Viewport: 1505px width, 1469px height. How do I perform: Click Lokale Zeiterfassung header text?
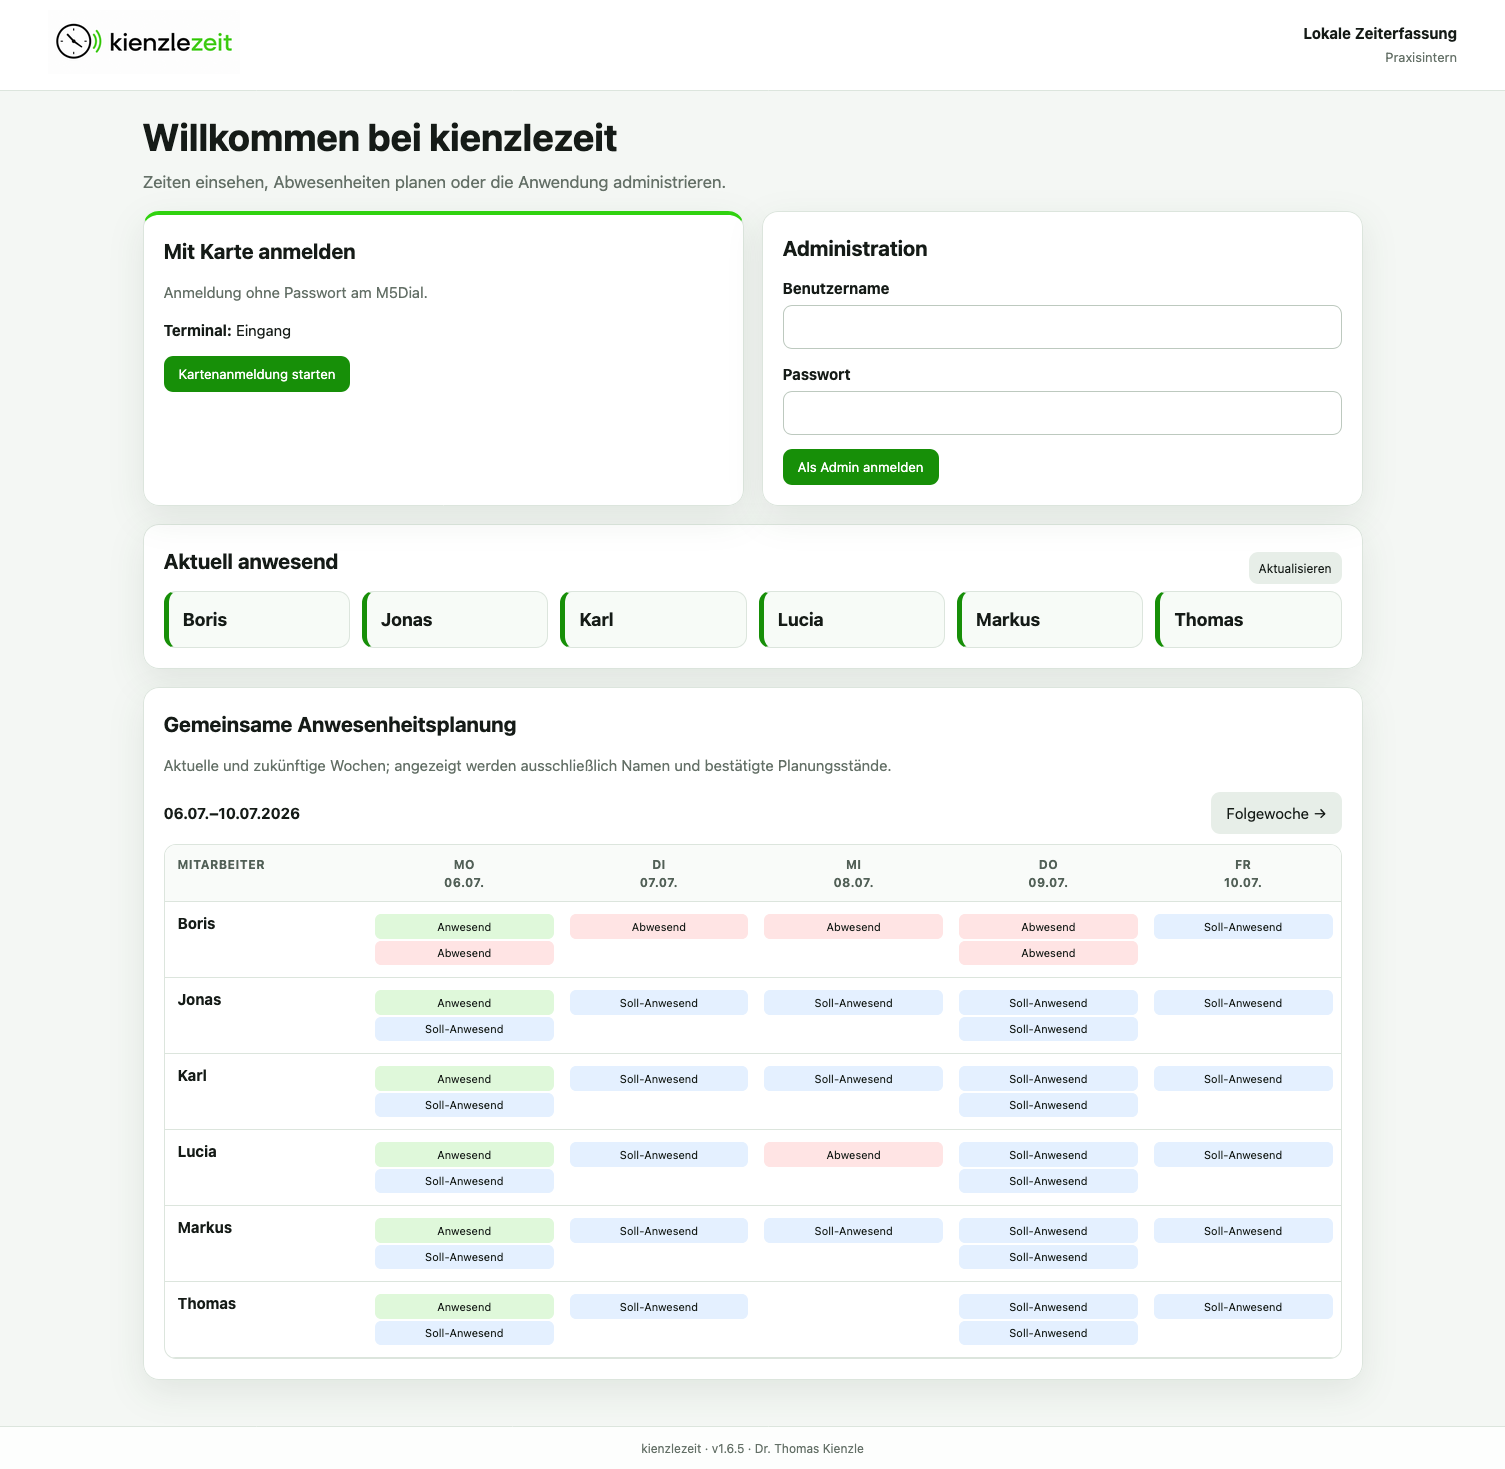1380,34
